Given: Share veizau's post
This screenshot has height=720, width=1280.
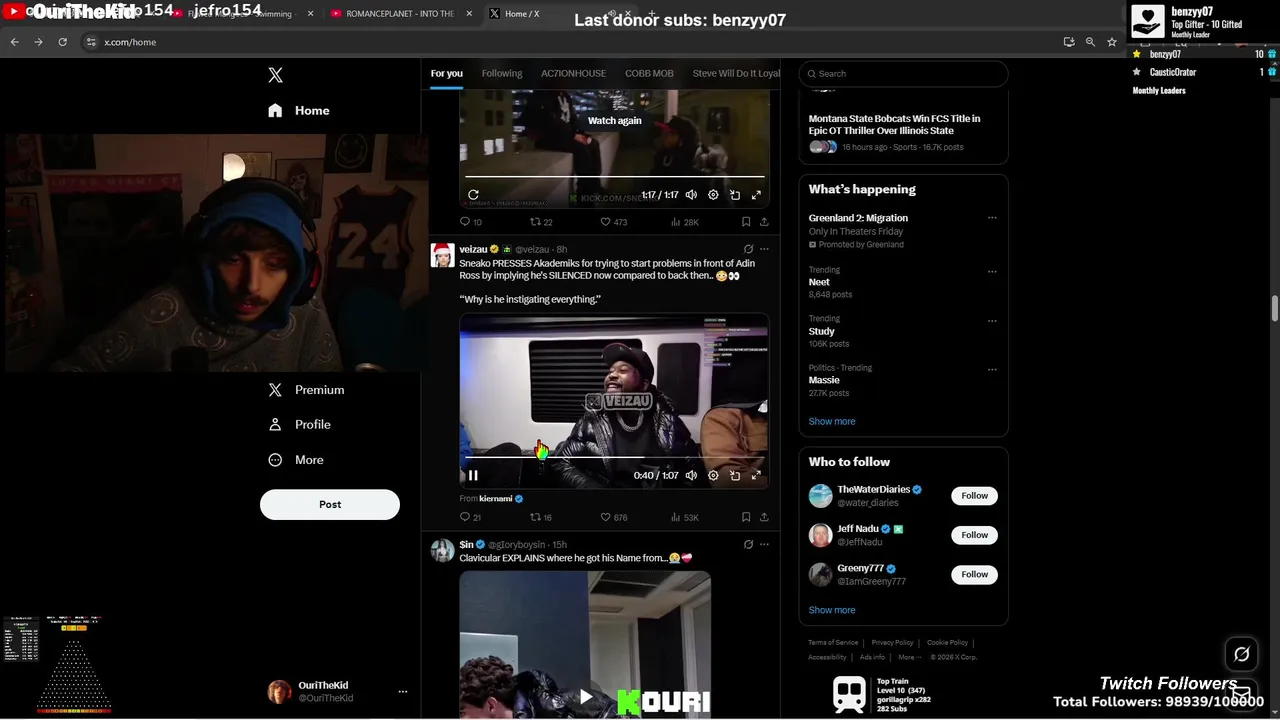Looking at the screenshot, I should (764, 517).
